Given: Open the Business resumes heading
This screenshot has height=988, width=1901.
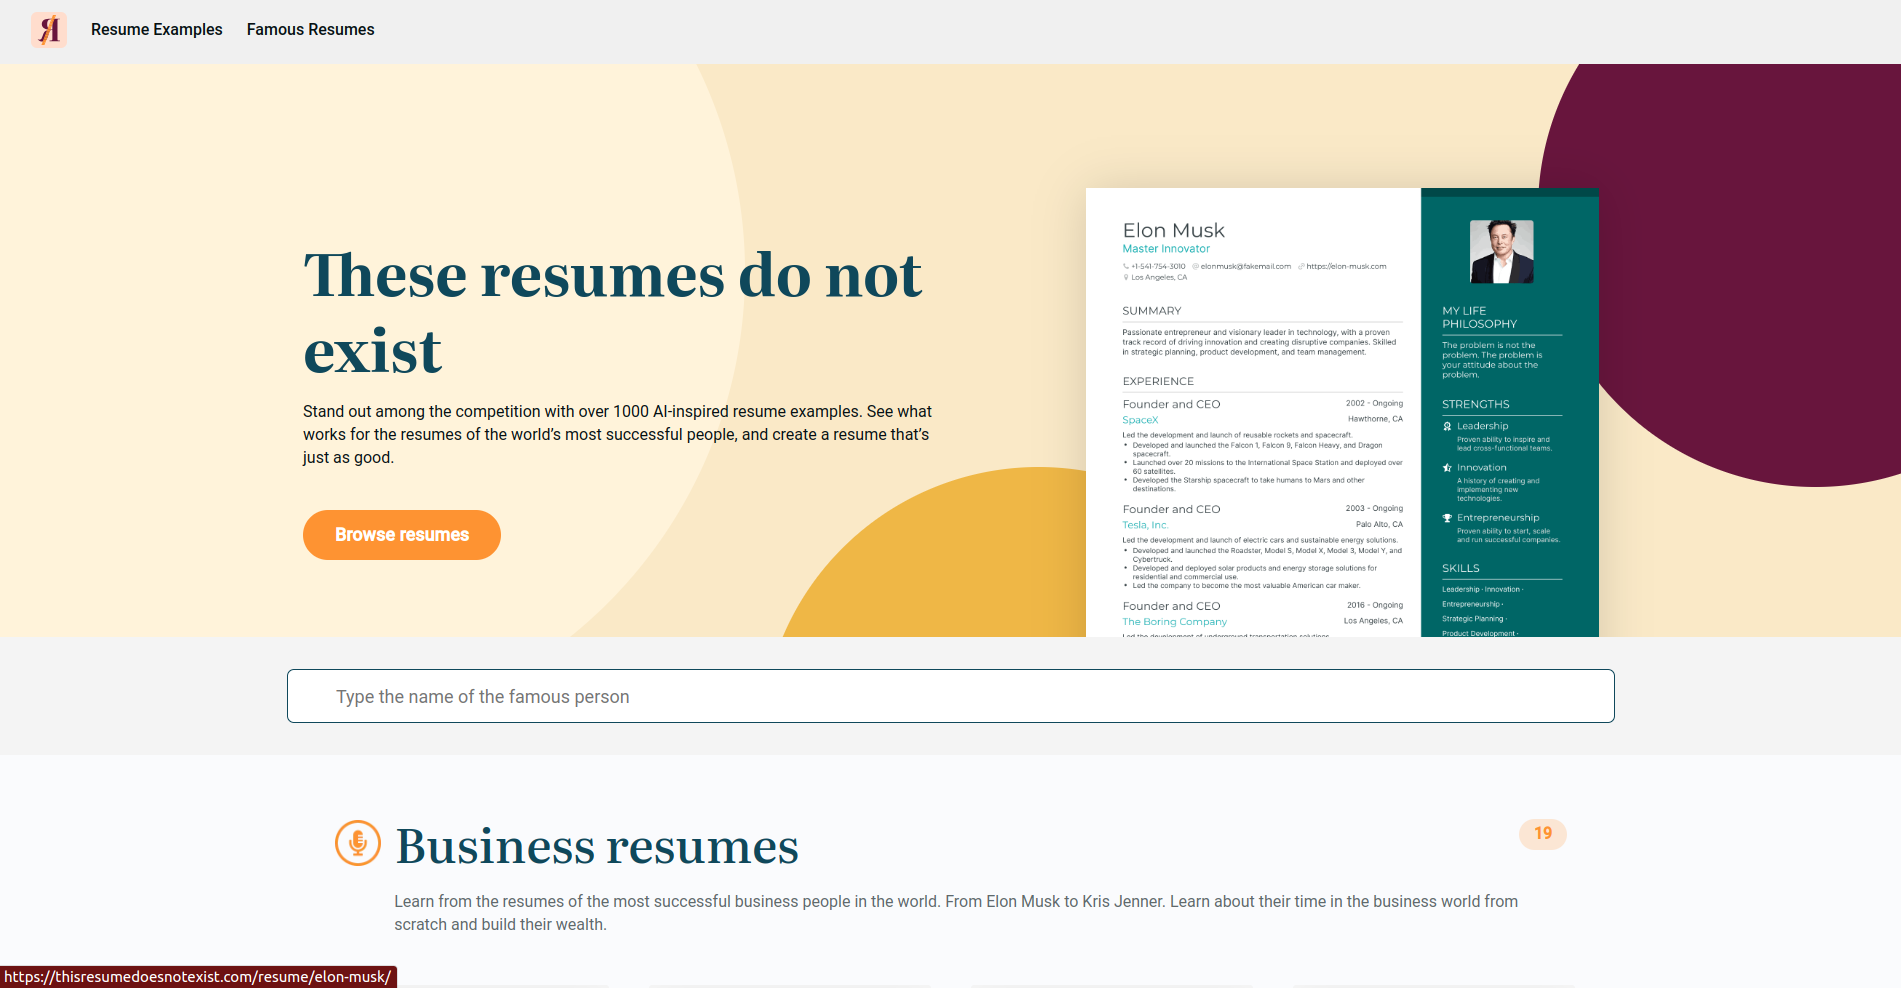Looking at the screenshot, I should 597,846.
